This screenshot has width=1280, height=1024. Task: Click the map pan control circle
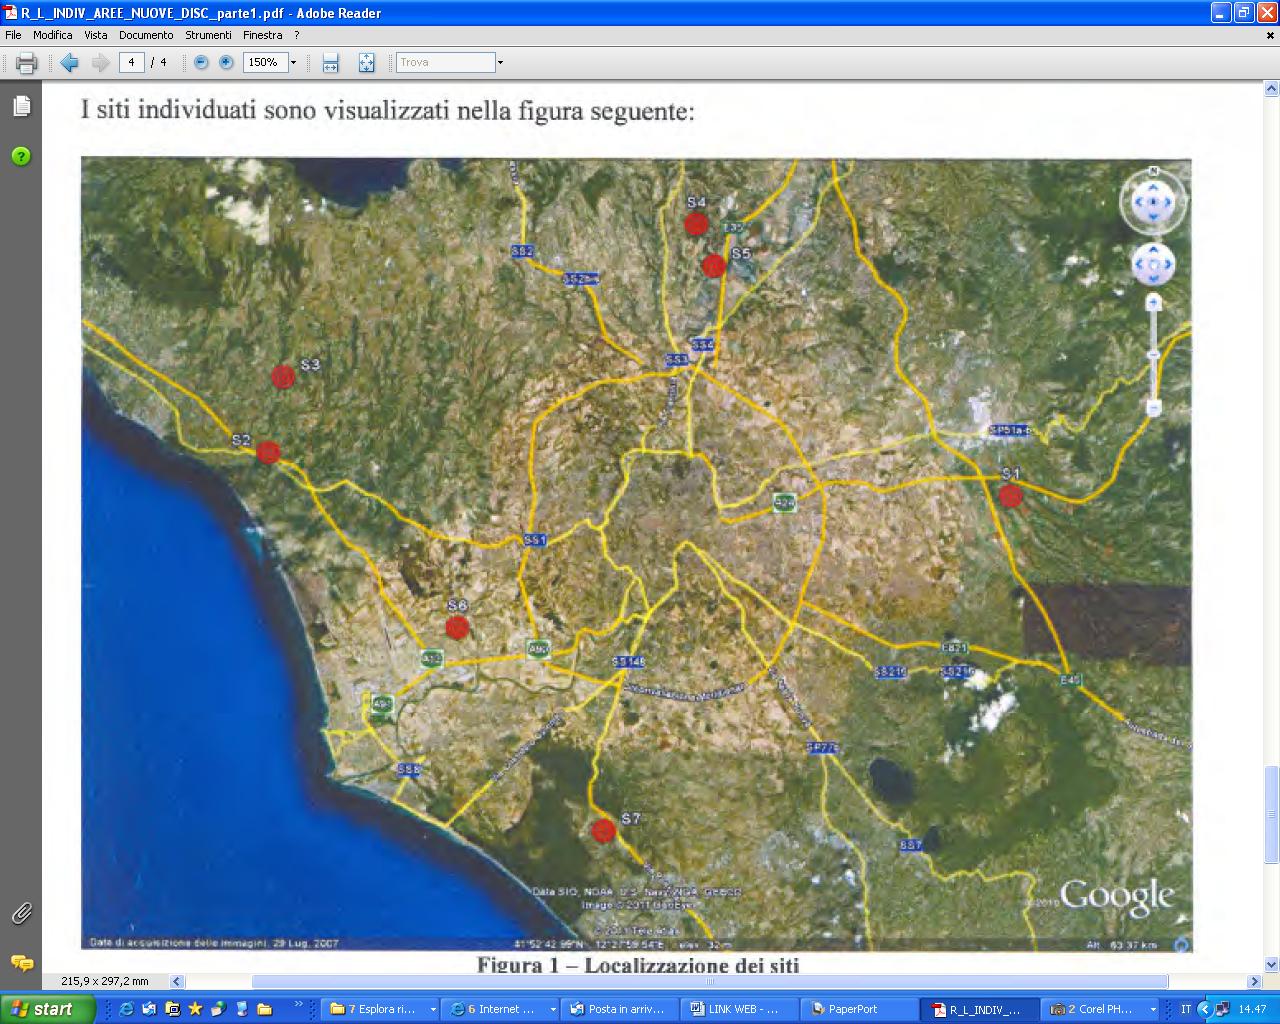click(x=1153, y=265)
